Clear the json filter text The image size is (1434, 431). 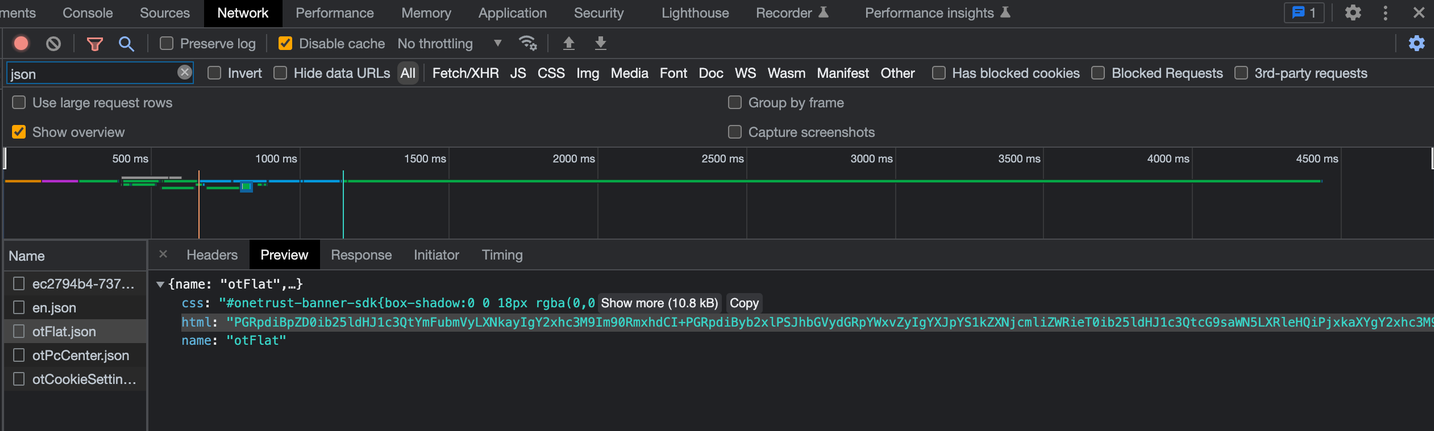tap(185, 72)
